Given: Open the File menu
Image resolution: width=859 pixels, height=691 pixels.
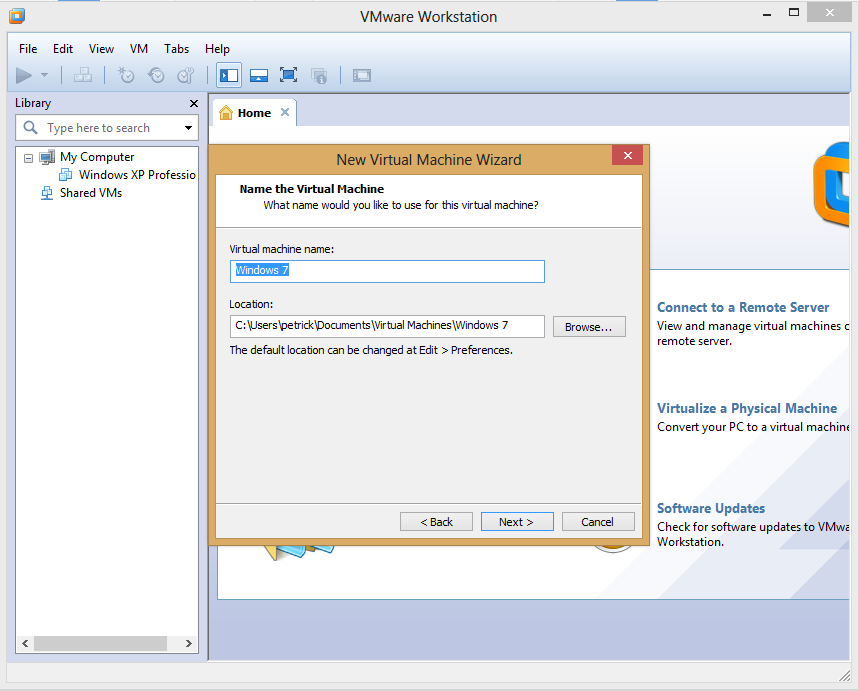Looking at the screenshot, I should click(x=28, y=49).
